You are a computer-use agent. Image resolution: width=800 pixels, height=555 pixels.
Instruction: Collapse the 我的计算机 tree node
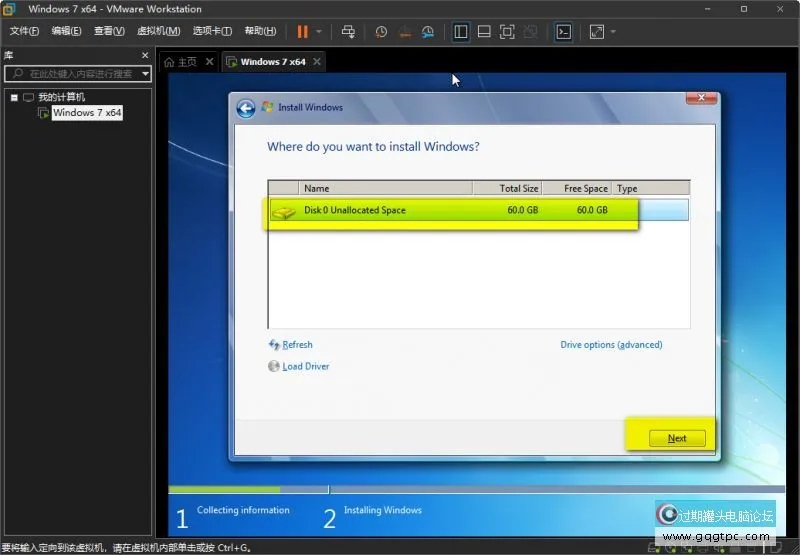(14, 97)
